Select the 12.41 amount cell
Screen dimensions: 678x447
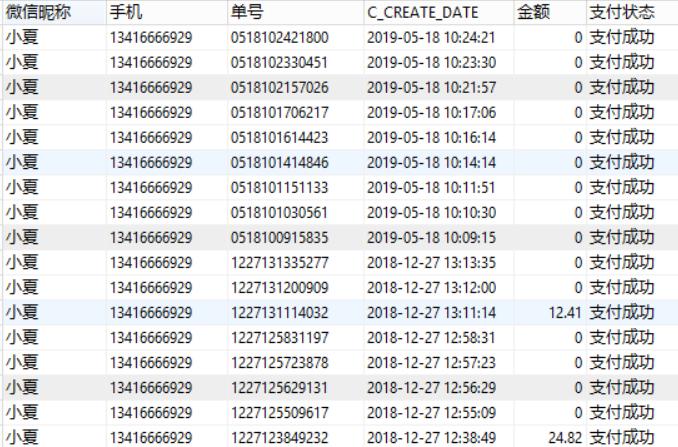point(564,313)
